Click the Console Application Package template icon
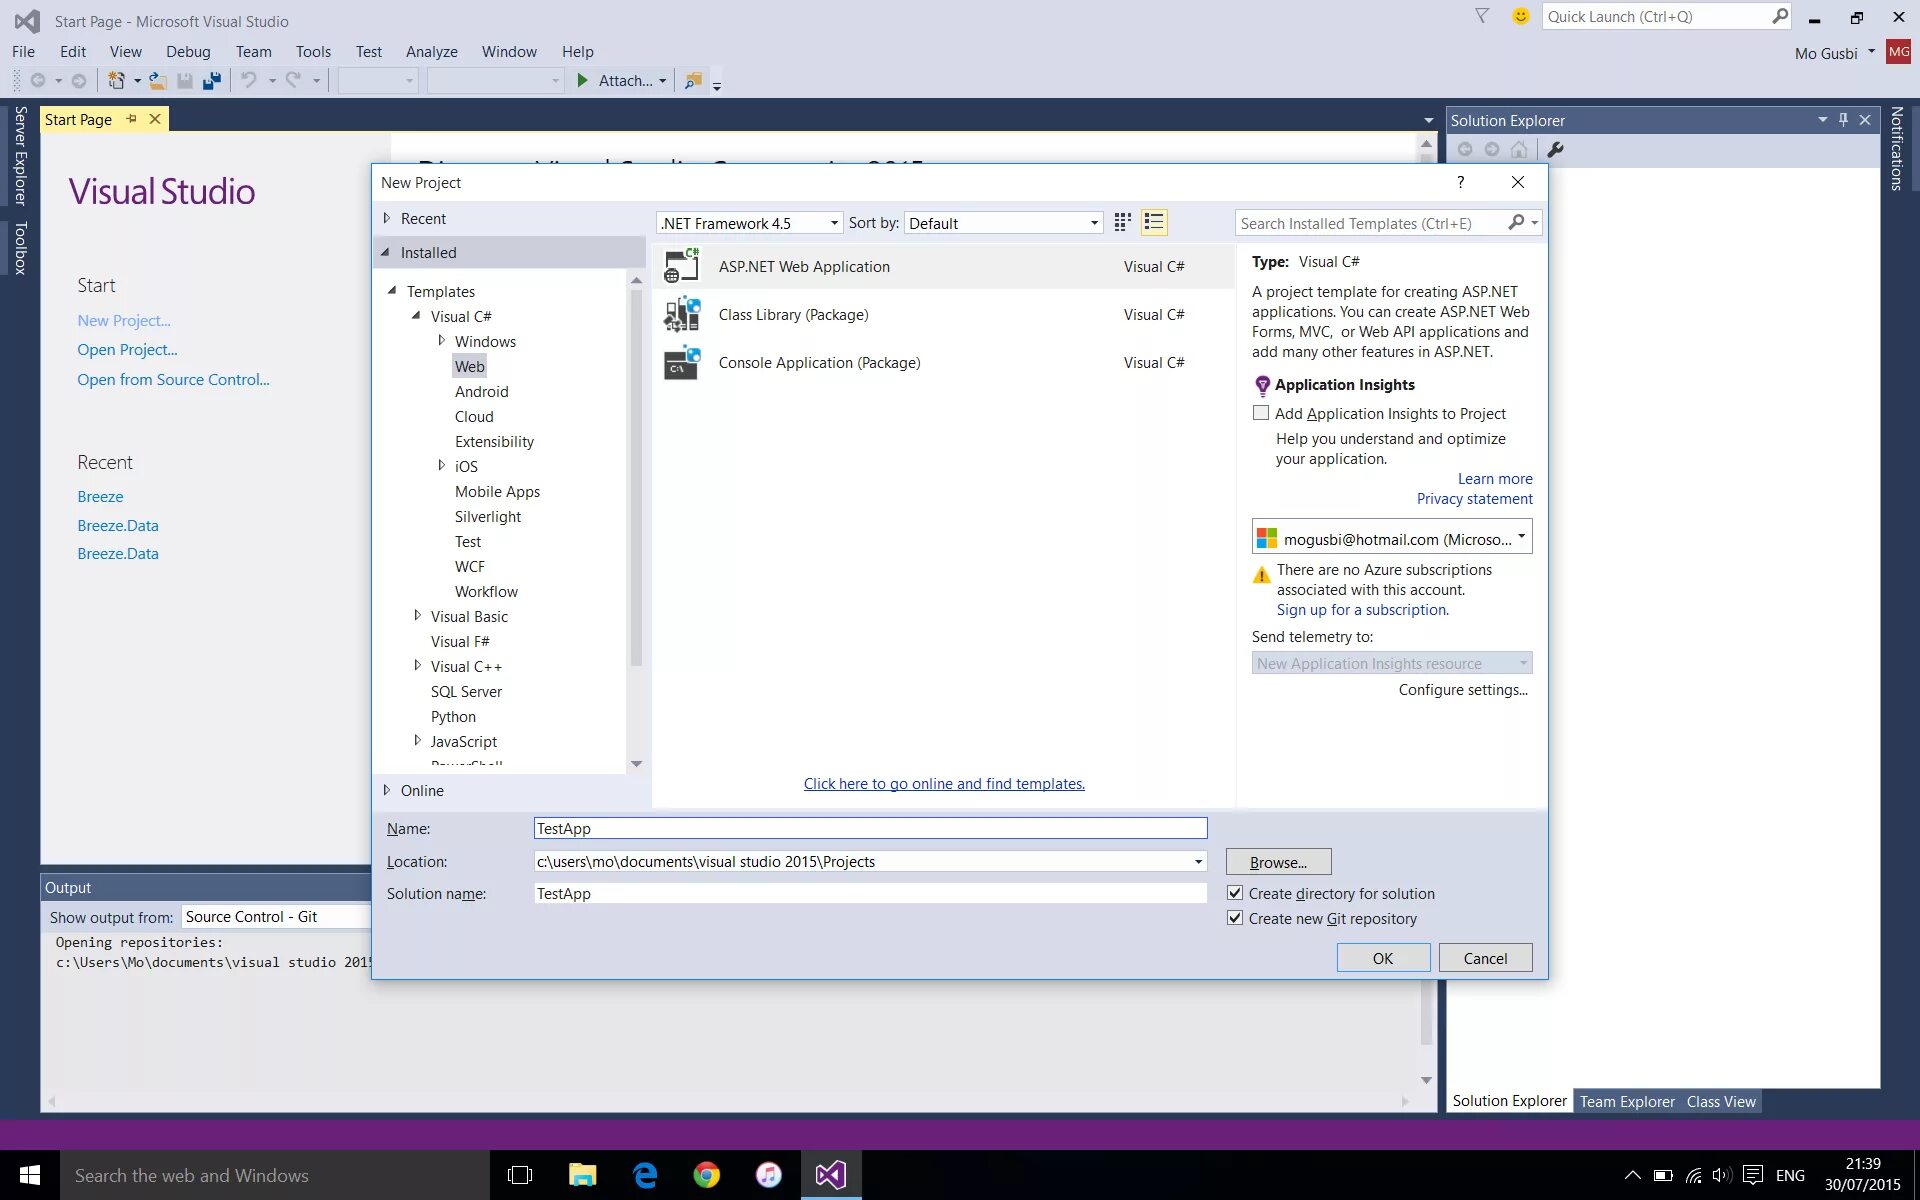This screenshot has width=1920, height=1200. tap(680, 361)
